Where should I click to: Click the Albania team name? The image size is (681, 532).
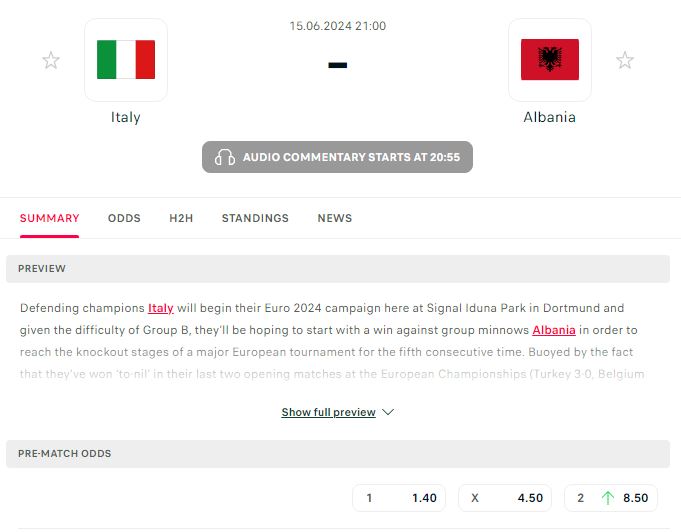click(x=549, y=117)
